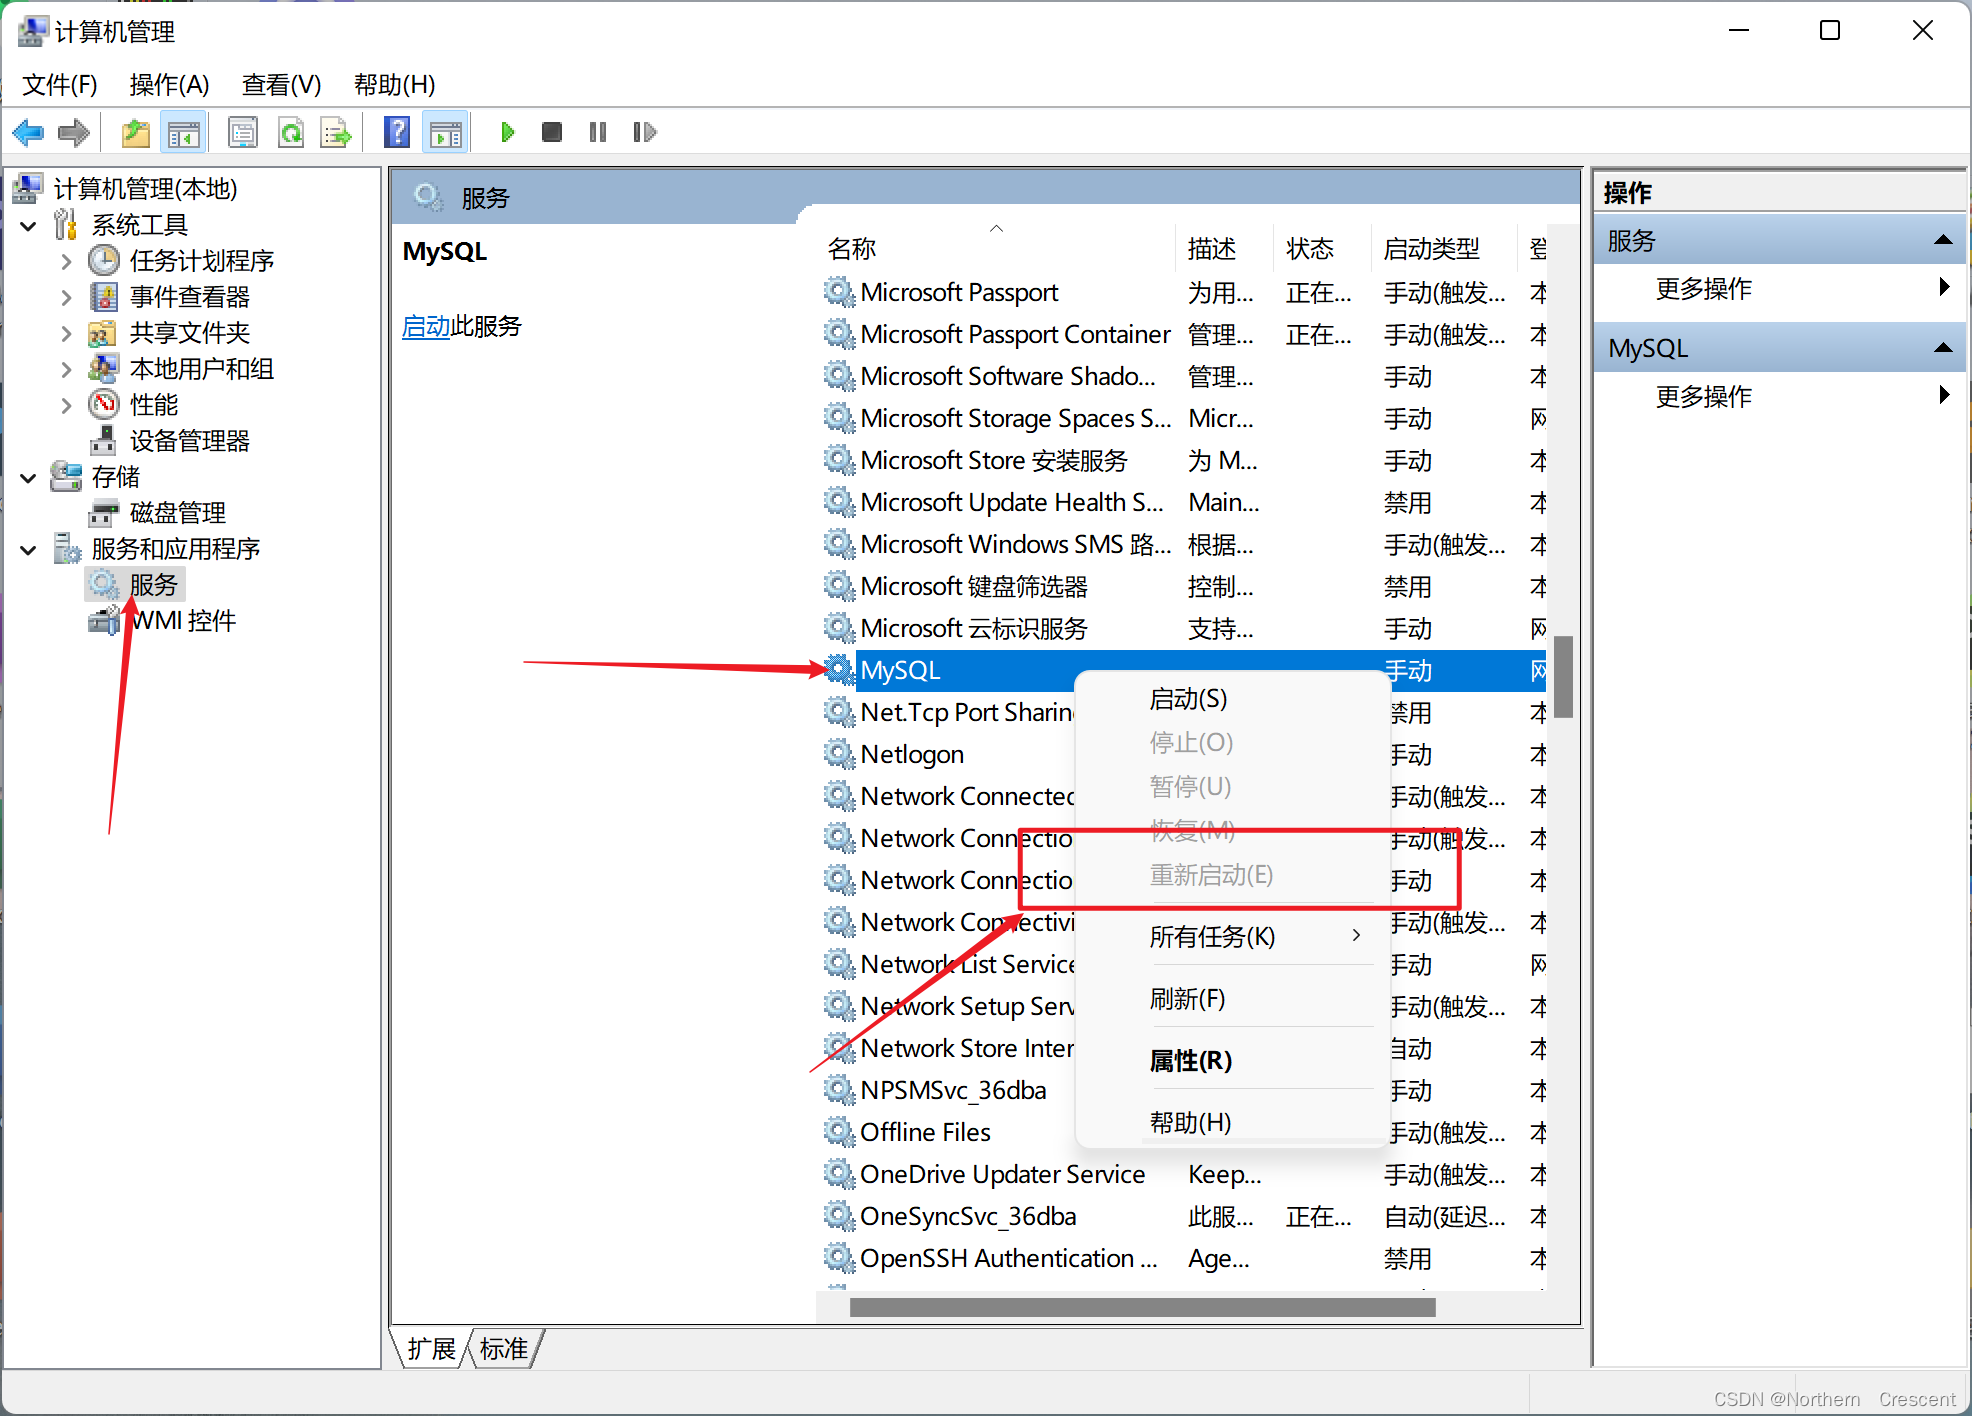The width and height of the screenshot is (1972, 1416).
Task: Click the Stop Service square toolbar icon
Action: (x=551, y=132)
